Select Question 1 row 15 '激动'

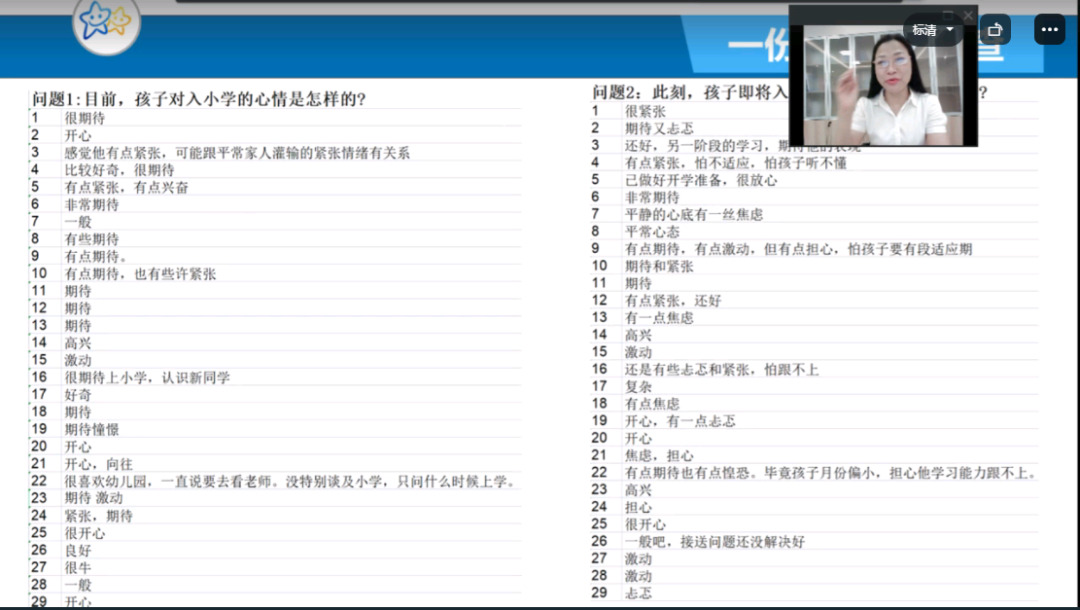pyautogui.click(x=78, y=360)
